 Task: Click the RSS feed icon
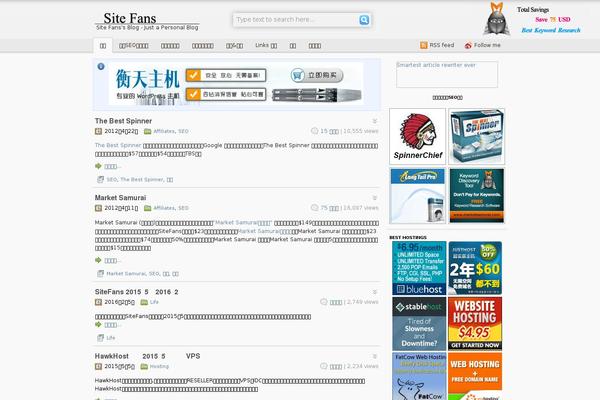[x=424, y=45]
